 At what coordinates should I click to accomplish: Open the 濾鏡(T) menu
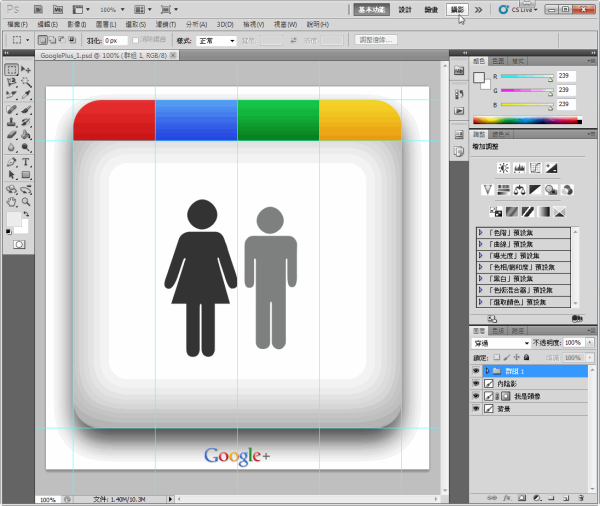(168, 23)
